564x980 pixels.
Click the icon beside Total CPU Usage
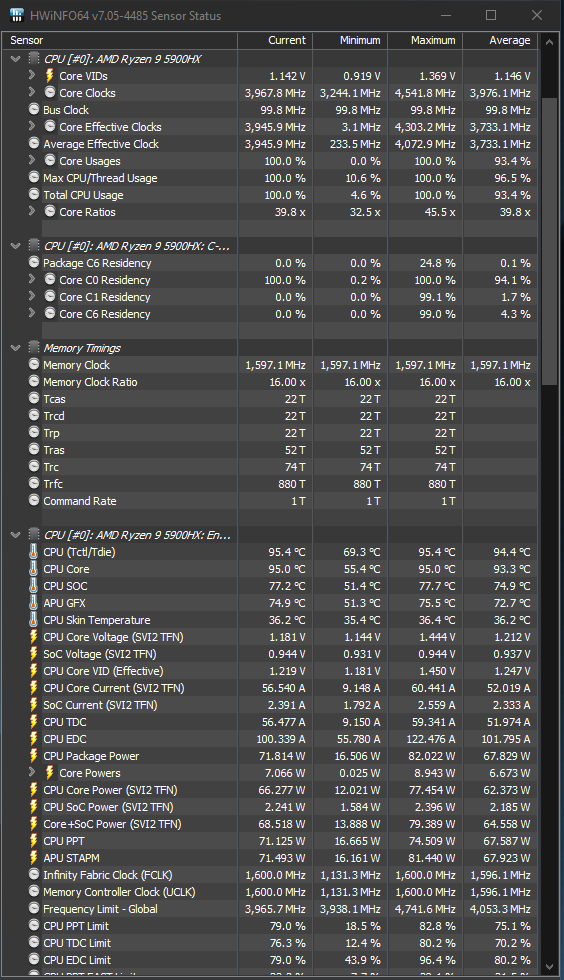pos(34,194)
